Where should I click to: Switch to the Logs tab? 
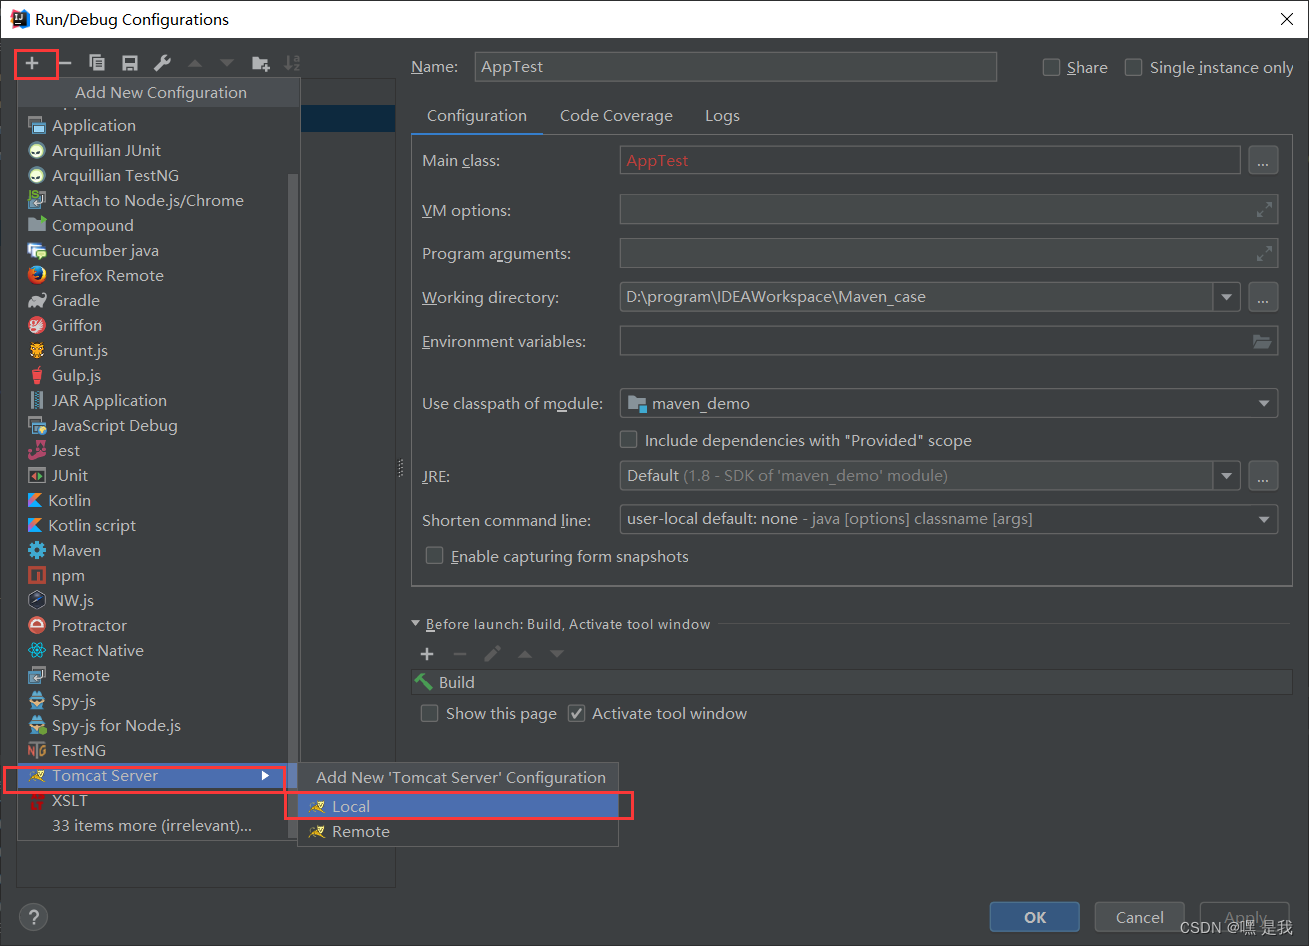tap(722, 116)
